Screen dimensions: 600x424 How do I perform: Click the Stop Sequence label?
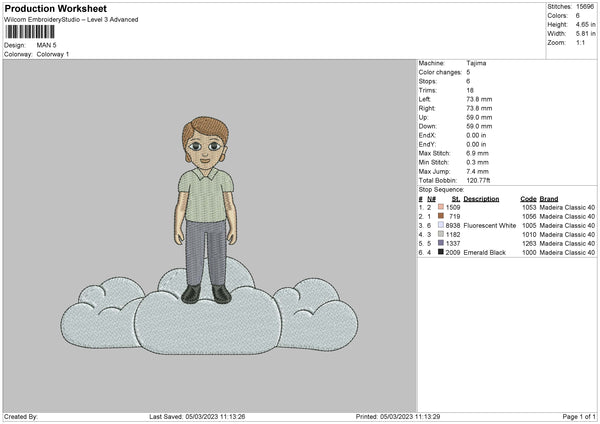[x=441, y=188]
